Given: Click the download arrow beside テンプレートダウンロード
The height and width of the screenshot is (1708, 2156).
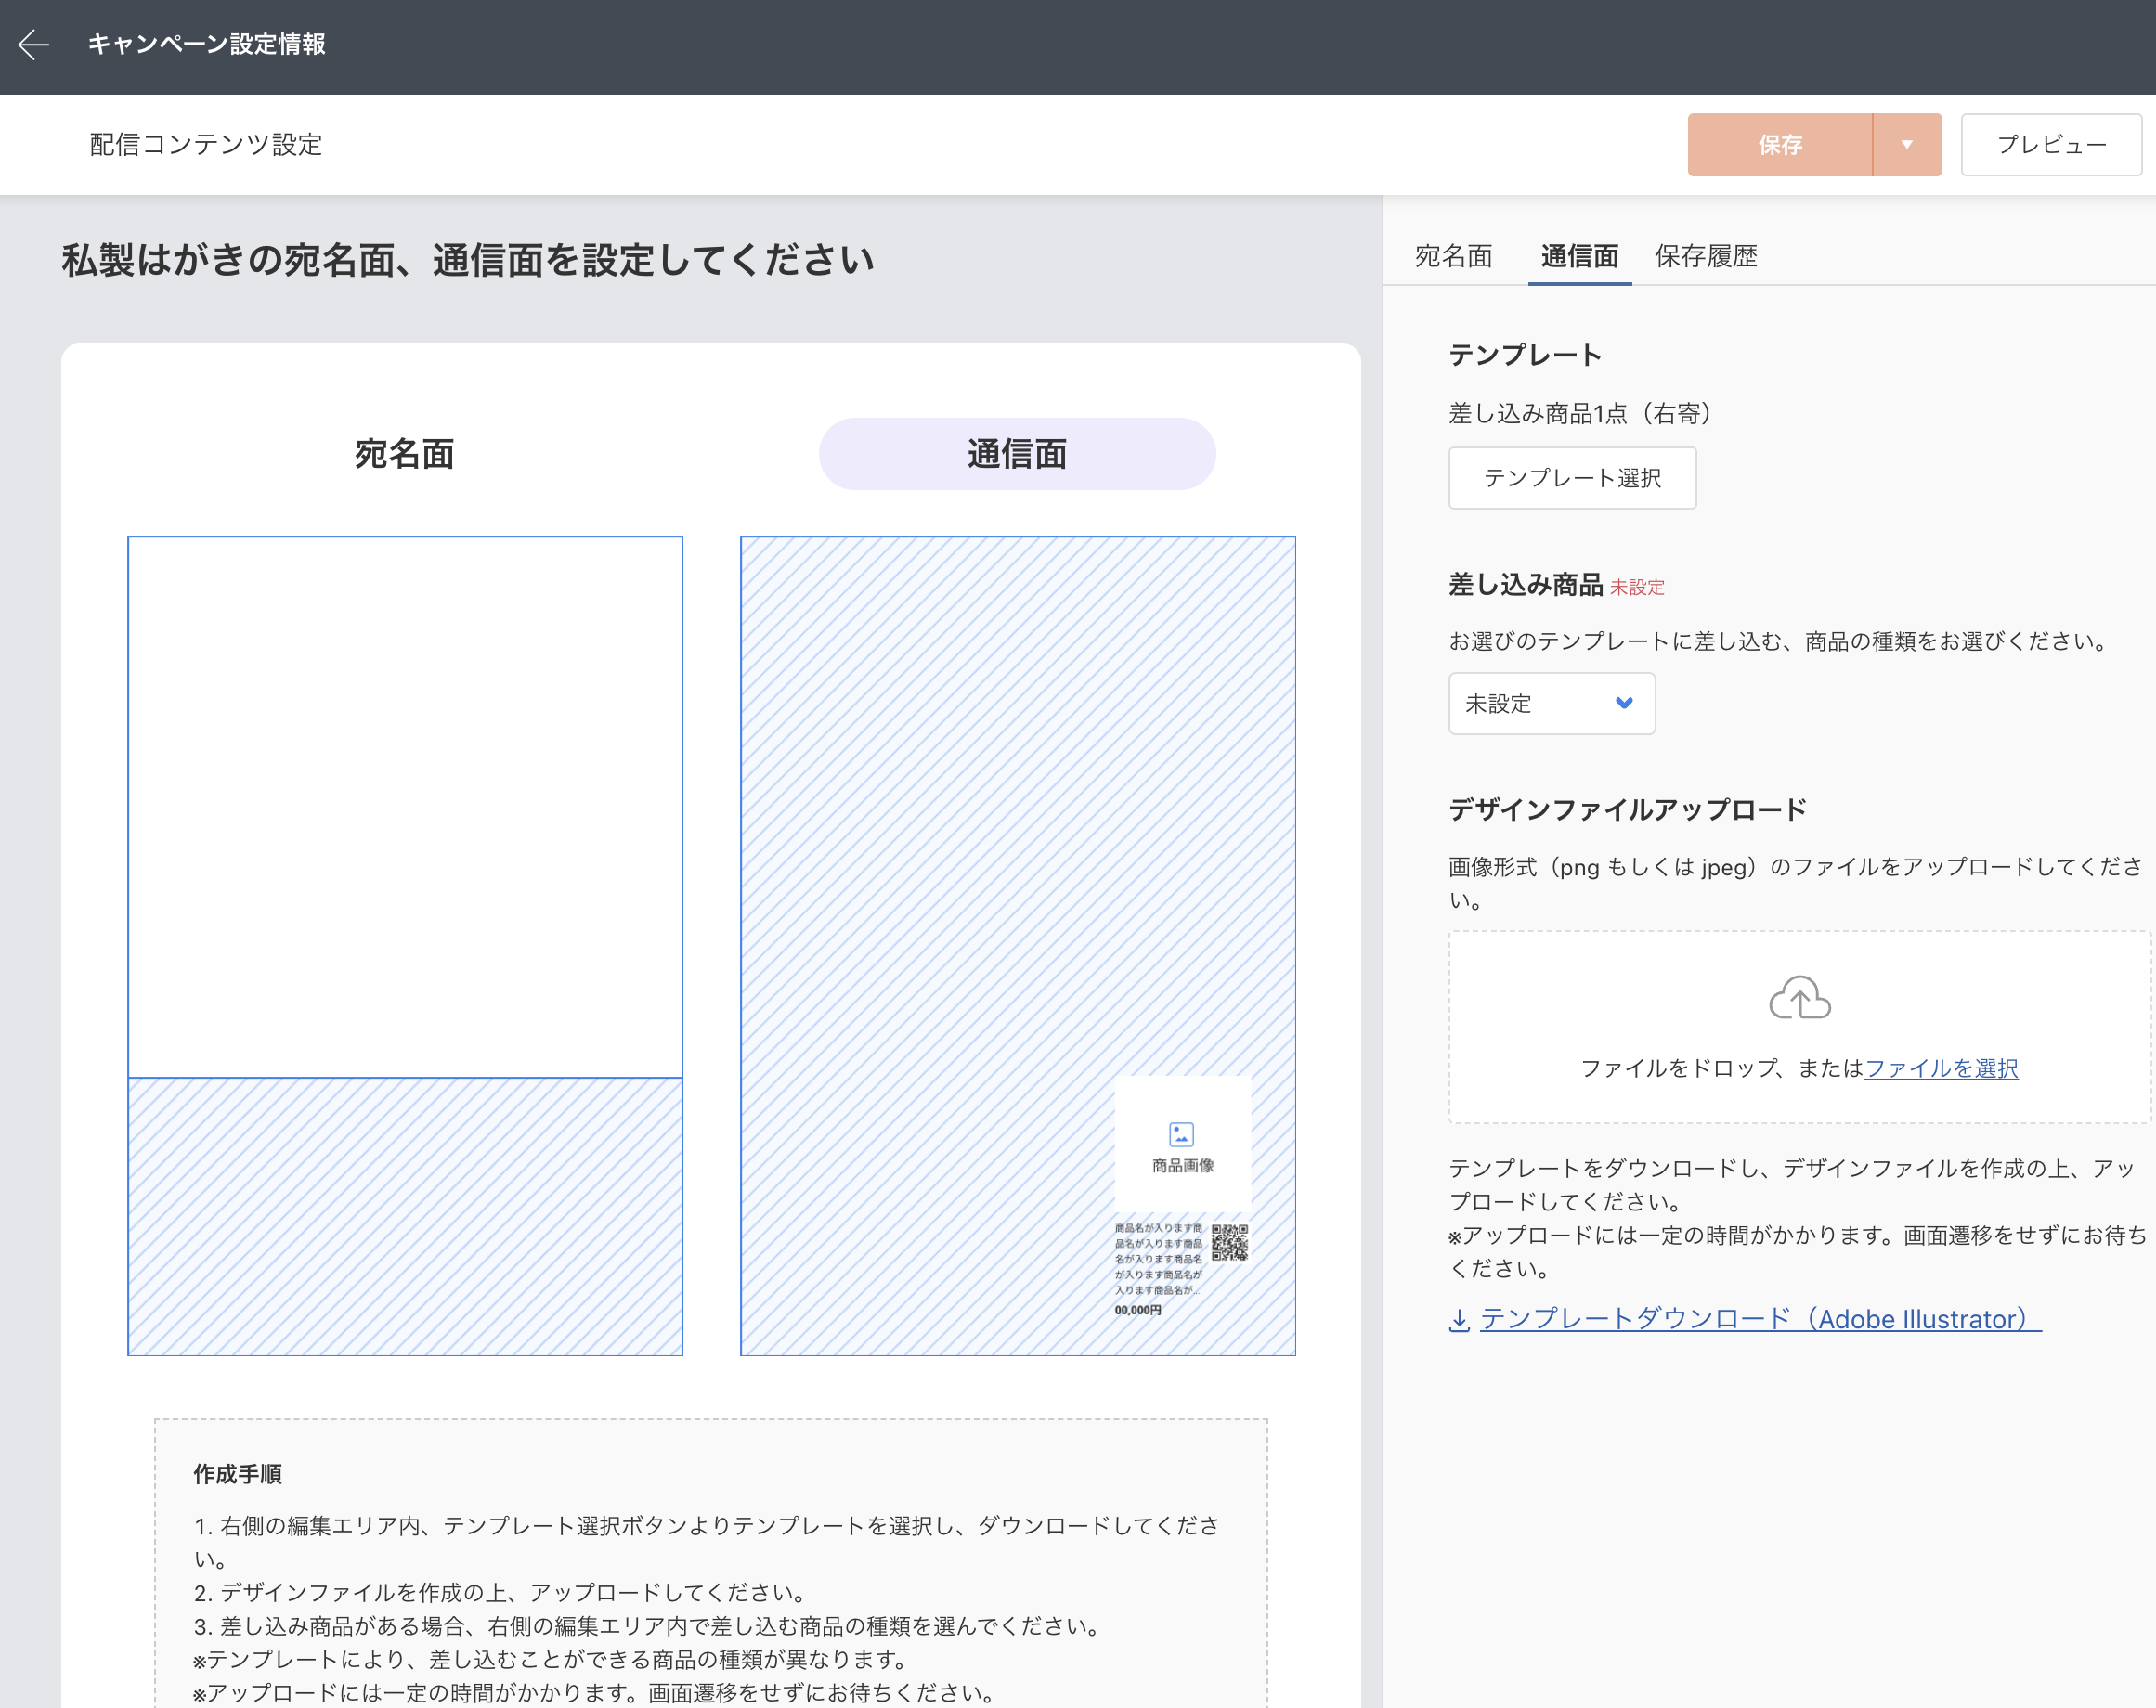Looking at the screenshot, I should [x=1459, y=1319].
